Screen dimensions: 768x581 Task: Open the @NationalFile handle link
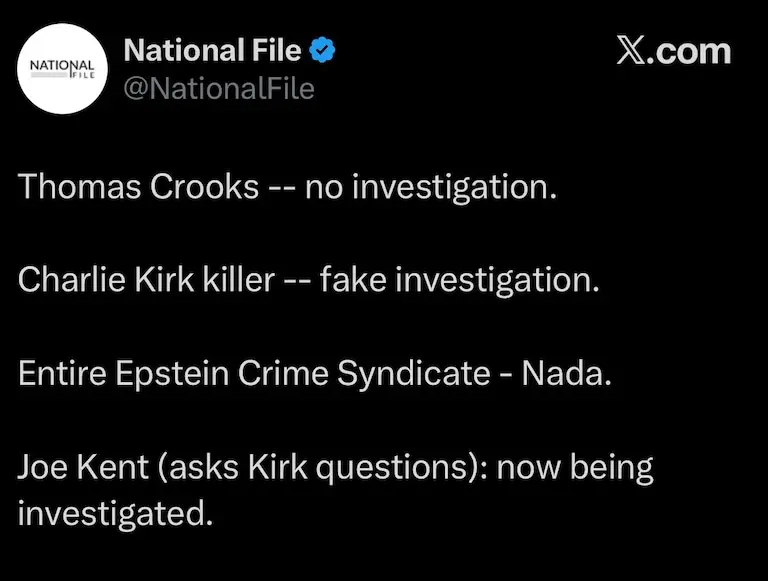pos(218,89)
